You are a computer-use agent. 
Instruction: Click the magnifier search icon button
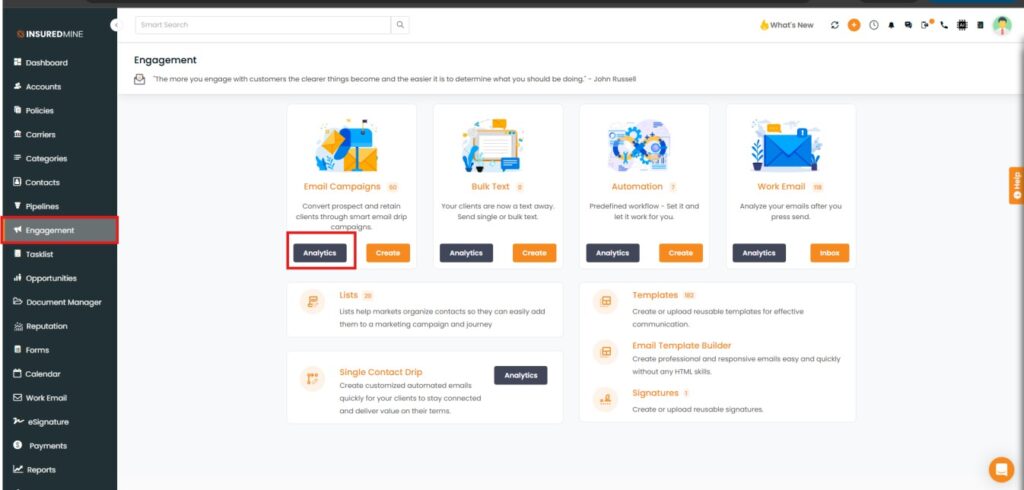click(400, 25)
